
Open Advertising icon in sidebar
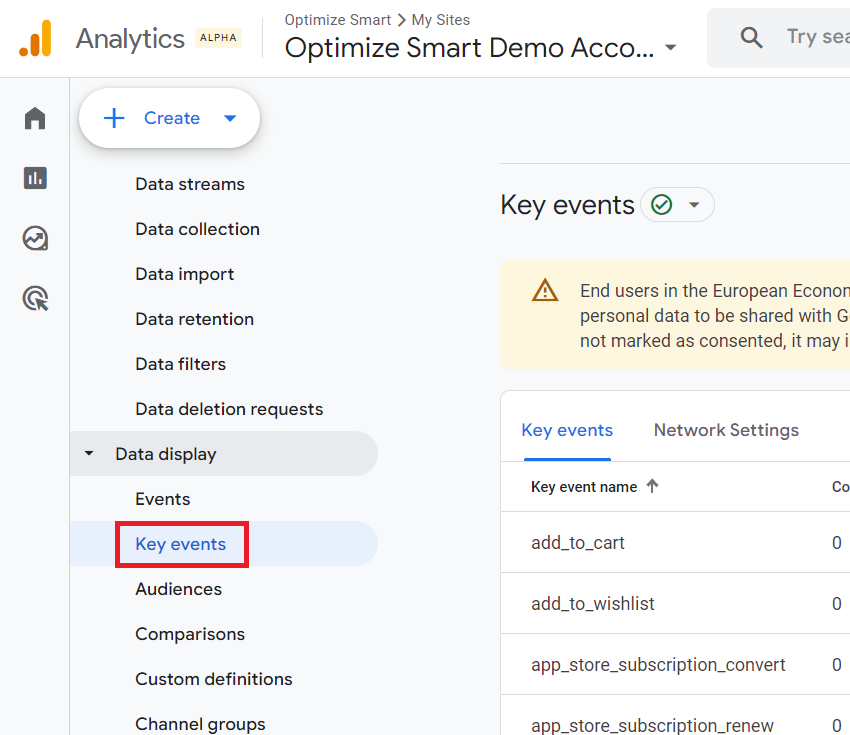pyautogui.click(x=35, y=299)
